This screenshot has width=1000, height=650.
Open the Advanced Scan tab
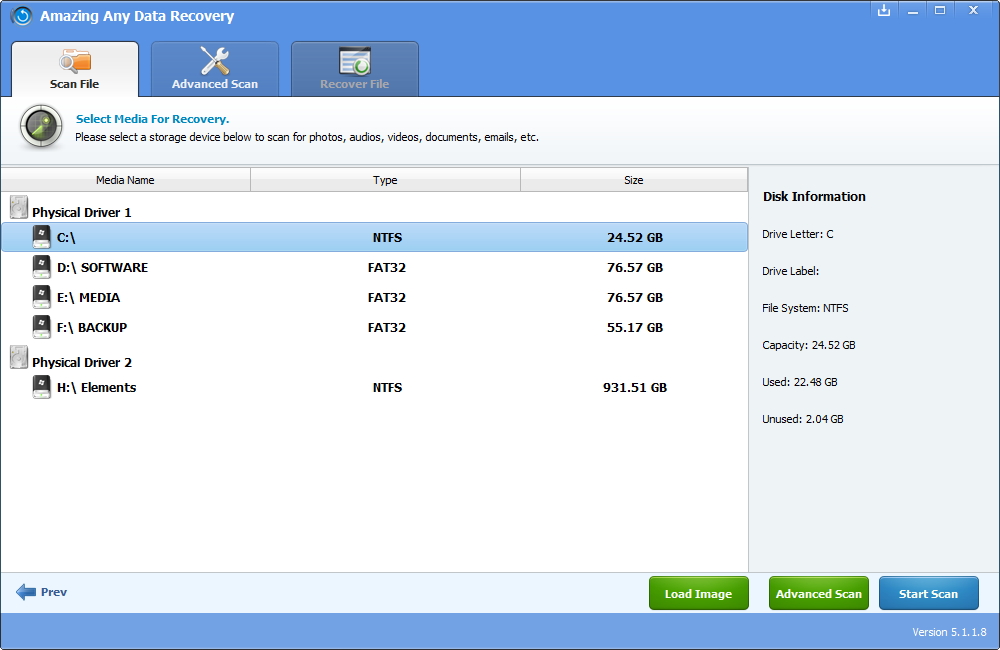click(x=215, y=69)
